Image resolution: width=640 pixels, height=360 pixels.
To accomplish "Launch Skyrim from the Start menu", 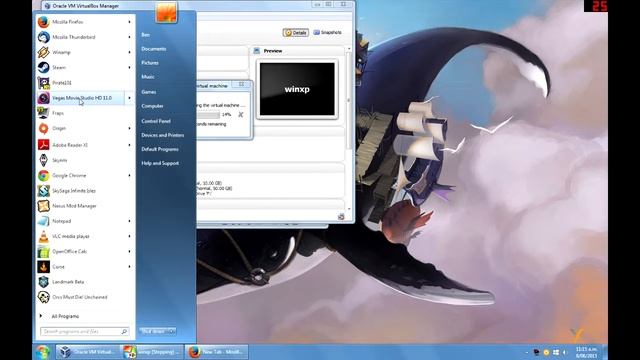I will pyautogui.click(x=84, y=160).
